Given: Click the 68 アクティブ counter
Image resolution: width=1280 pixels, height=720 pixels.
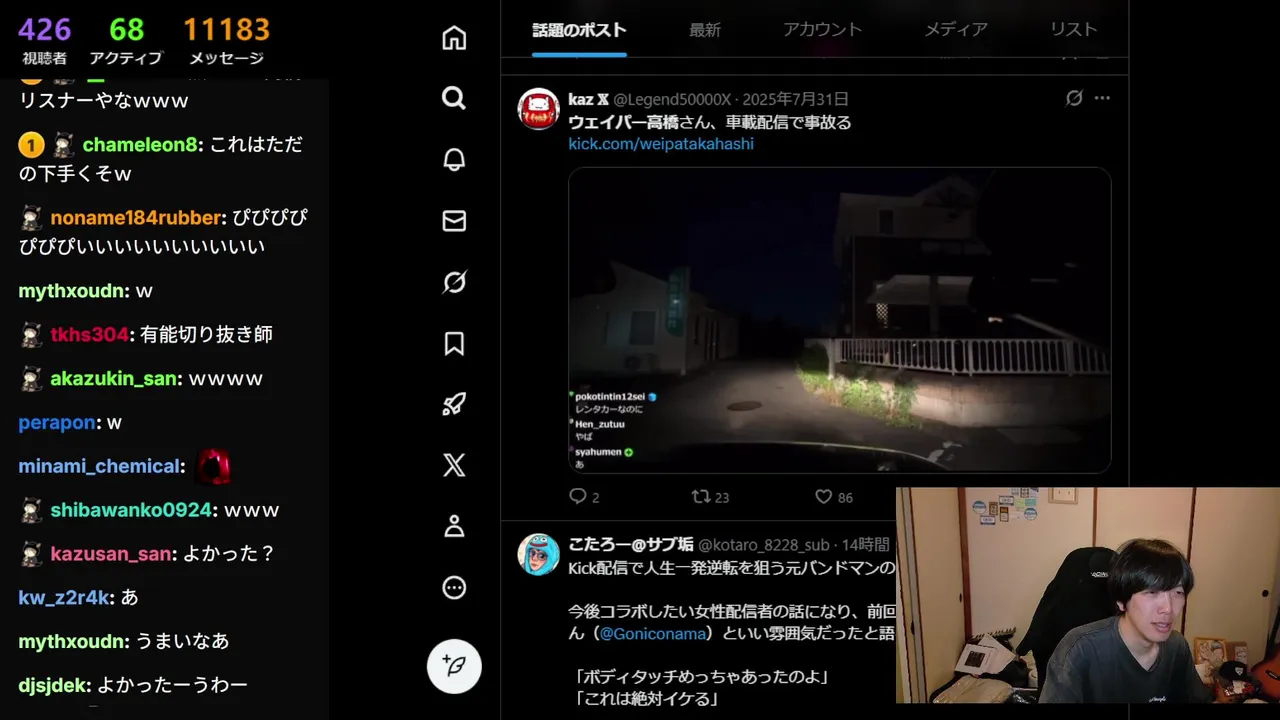Looking at the screenshot, I should tap(126, 41).
